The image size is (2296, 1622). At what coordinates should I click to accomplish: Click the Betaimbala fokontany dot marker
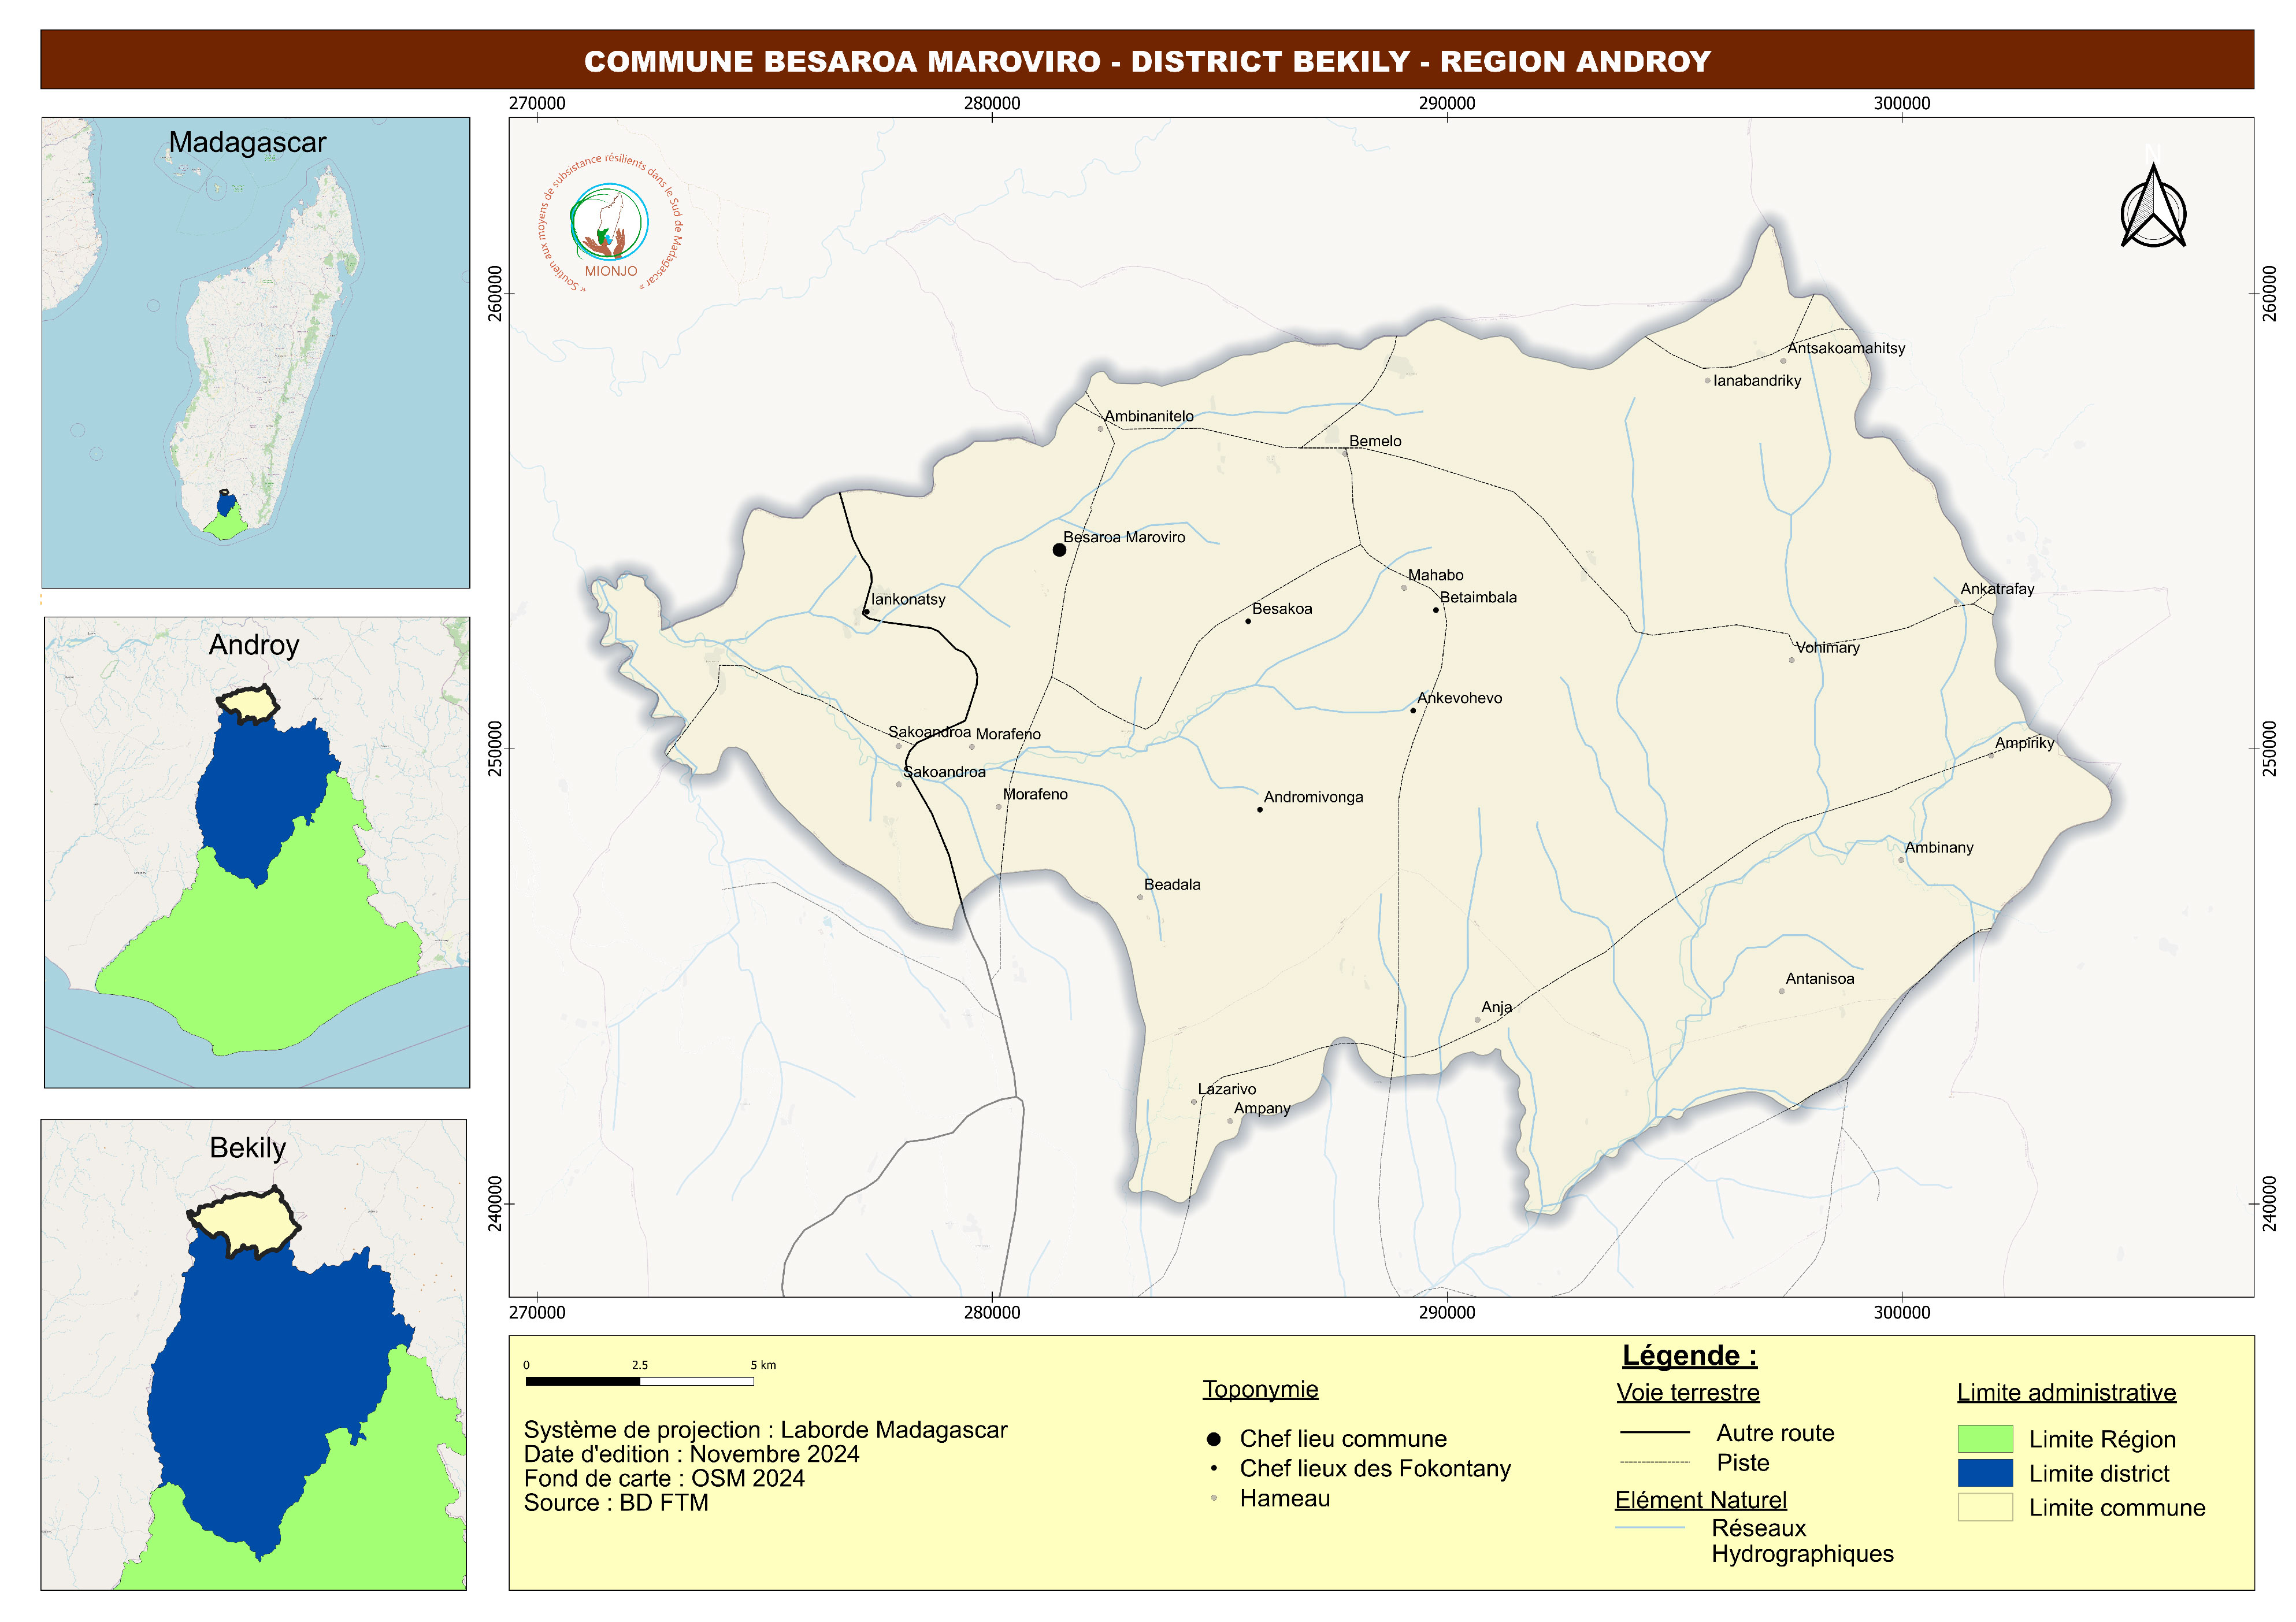[1436, 610]
